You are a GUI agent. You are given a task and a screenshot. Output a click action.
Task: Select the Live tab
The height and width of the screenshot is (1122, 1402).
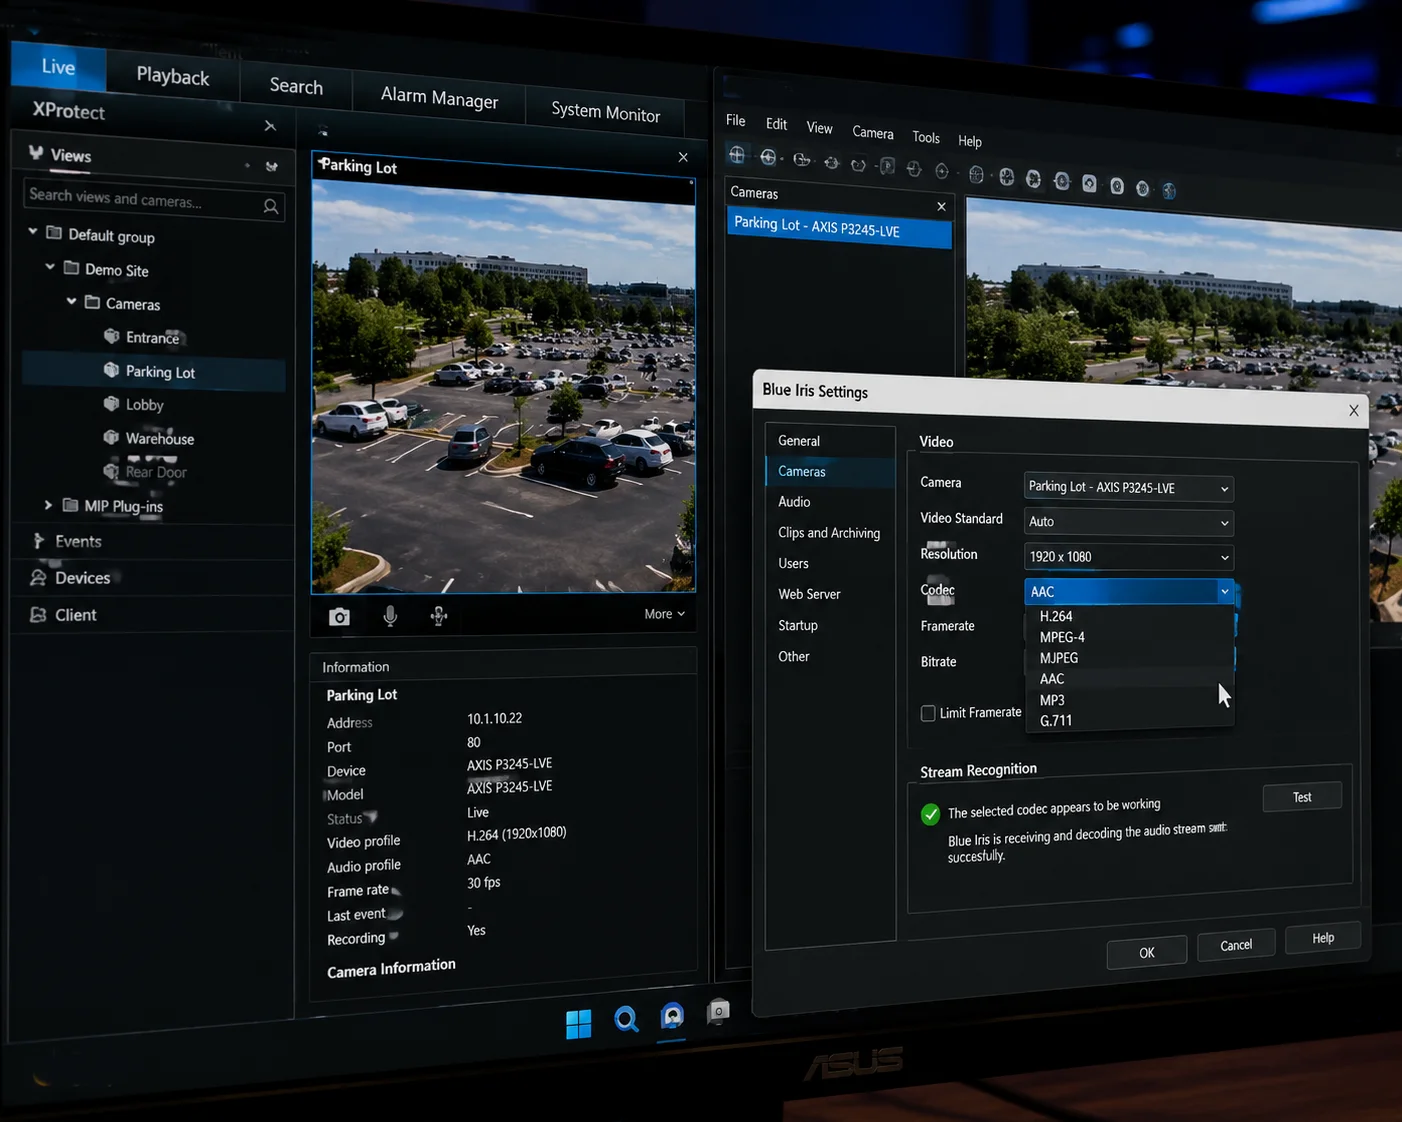pyautogui.click(x=58, y=66)
